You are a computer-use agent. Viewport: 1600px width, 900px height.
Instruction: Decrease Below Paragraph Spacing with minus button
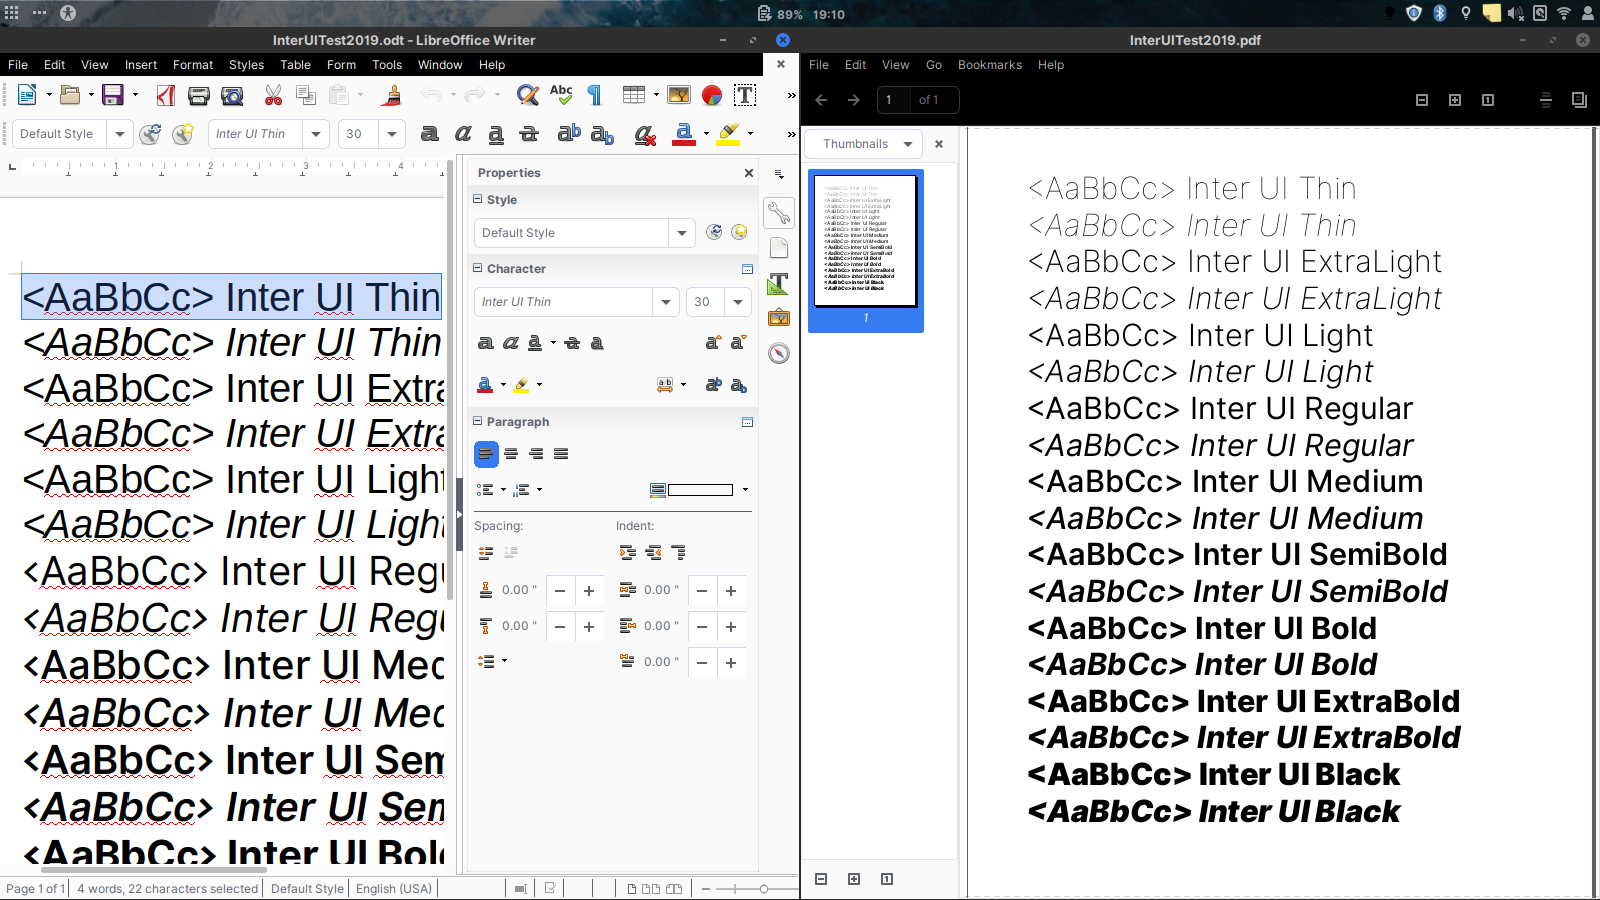[560, 627]
